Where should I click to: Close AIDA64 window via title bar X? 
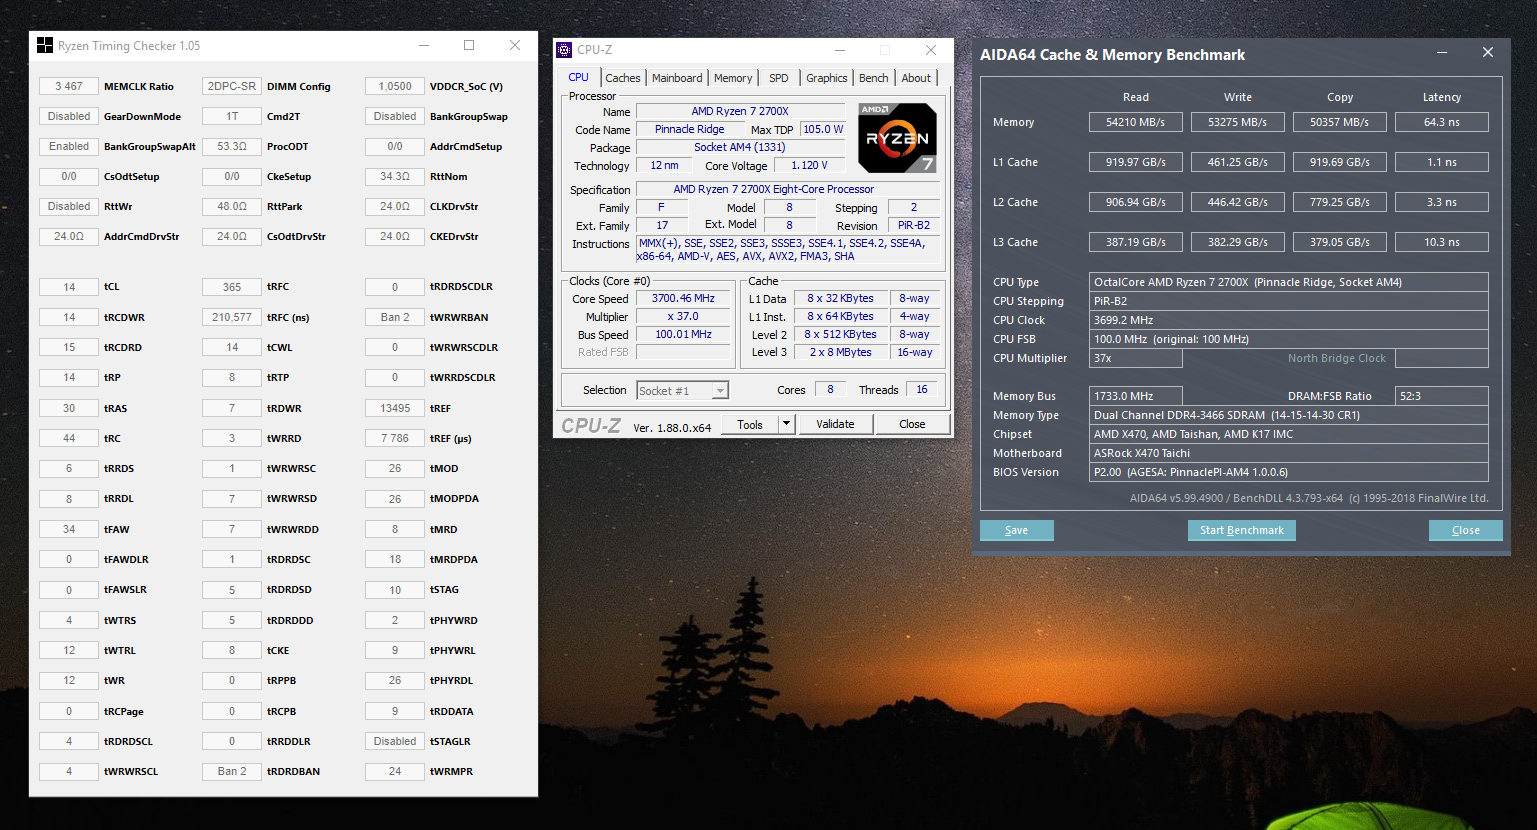pyautogui.click(x=1488, y=52)
